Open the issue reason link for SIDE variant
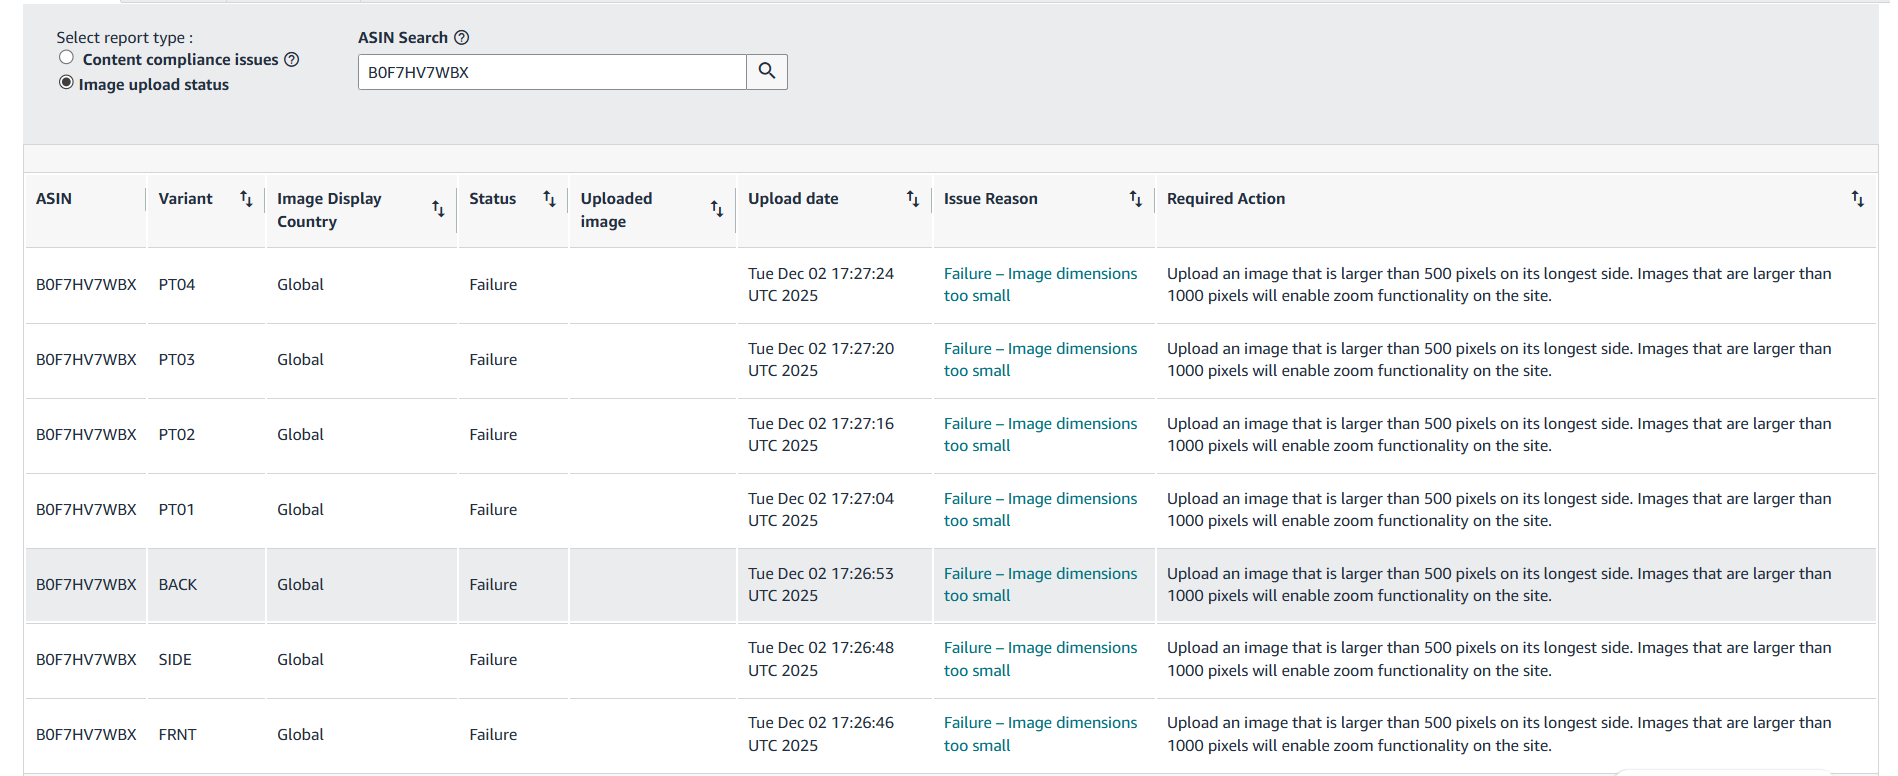Viewport: 1898px width, 776px height. 1040,659
